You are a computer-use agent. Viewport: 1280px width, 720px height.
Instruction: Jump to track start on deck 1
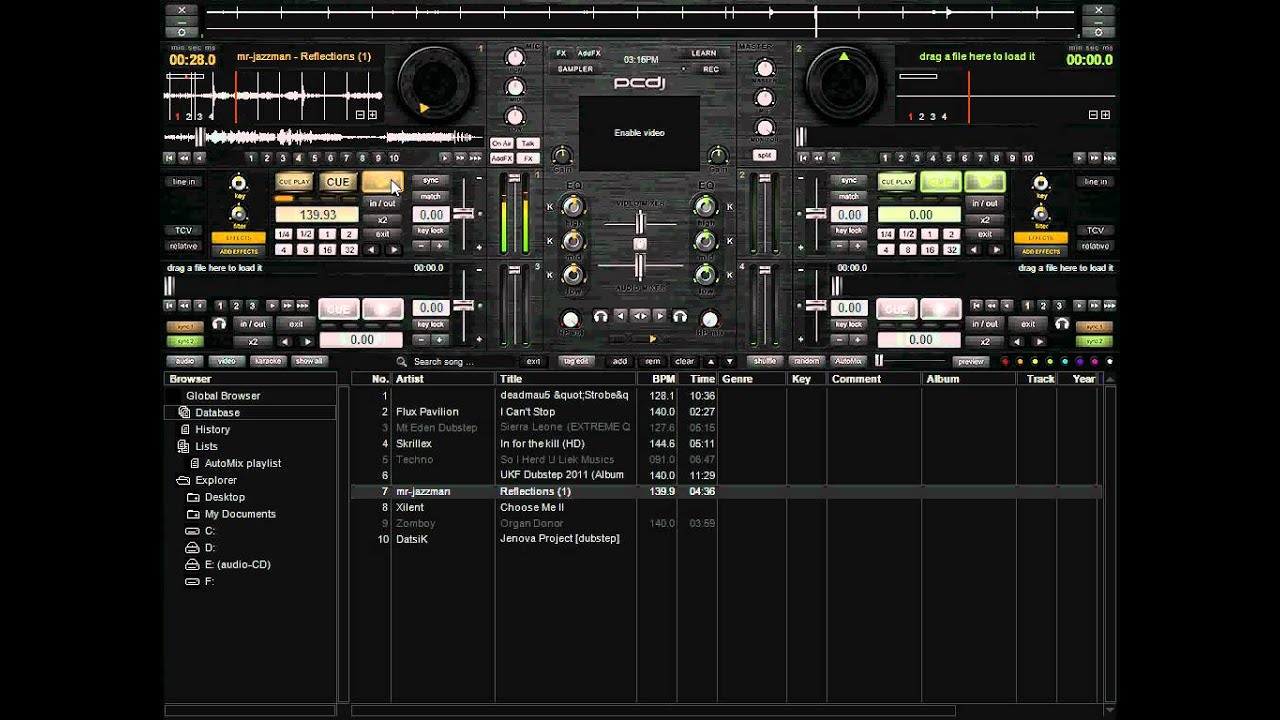170,158
